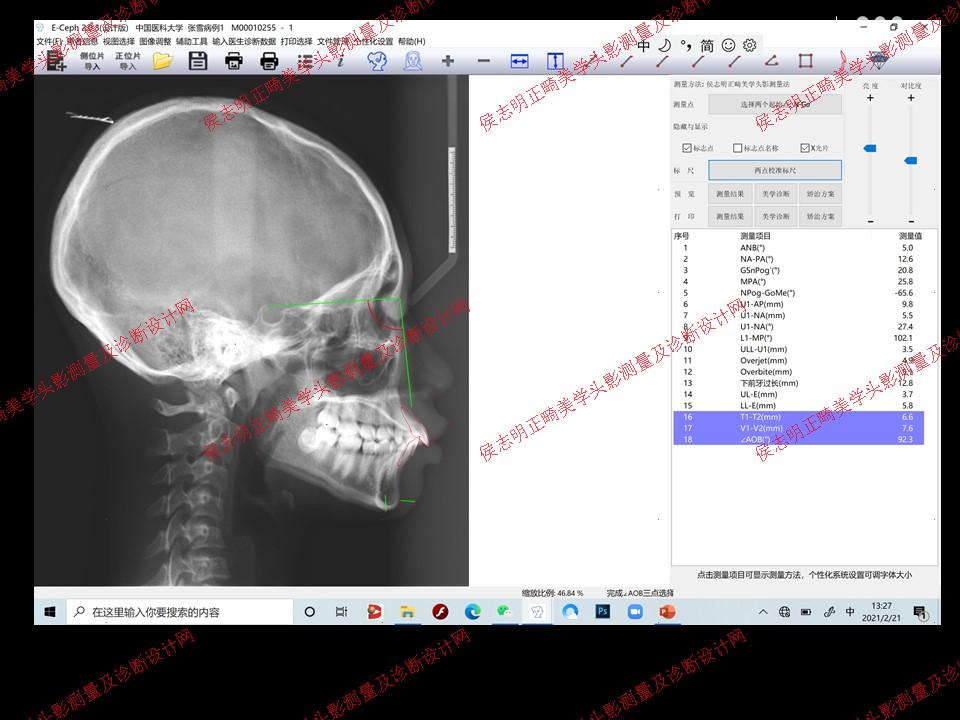Open the 文件(F) menu
The image size is (960, 720).
pos(49,41)
